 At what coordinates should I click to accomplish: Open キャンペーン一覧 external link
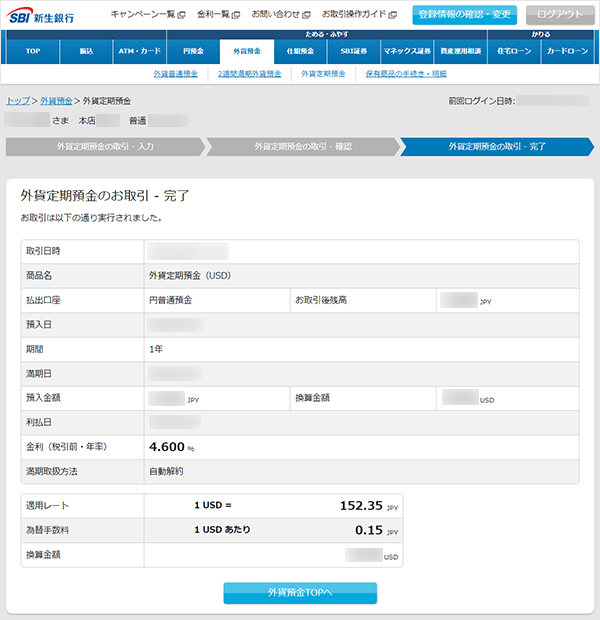tap(147, 15)
